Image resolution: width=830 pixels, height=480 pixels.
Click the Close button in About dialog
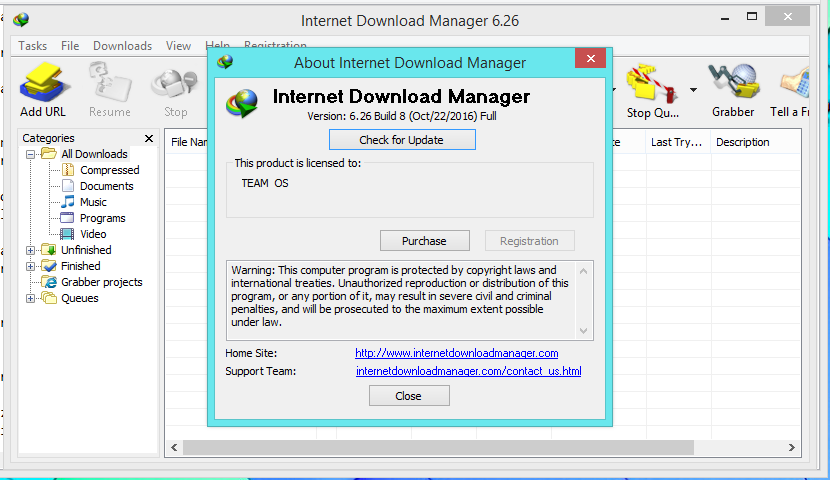409,396
